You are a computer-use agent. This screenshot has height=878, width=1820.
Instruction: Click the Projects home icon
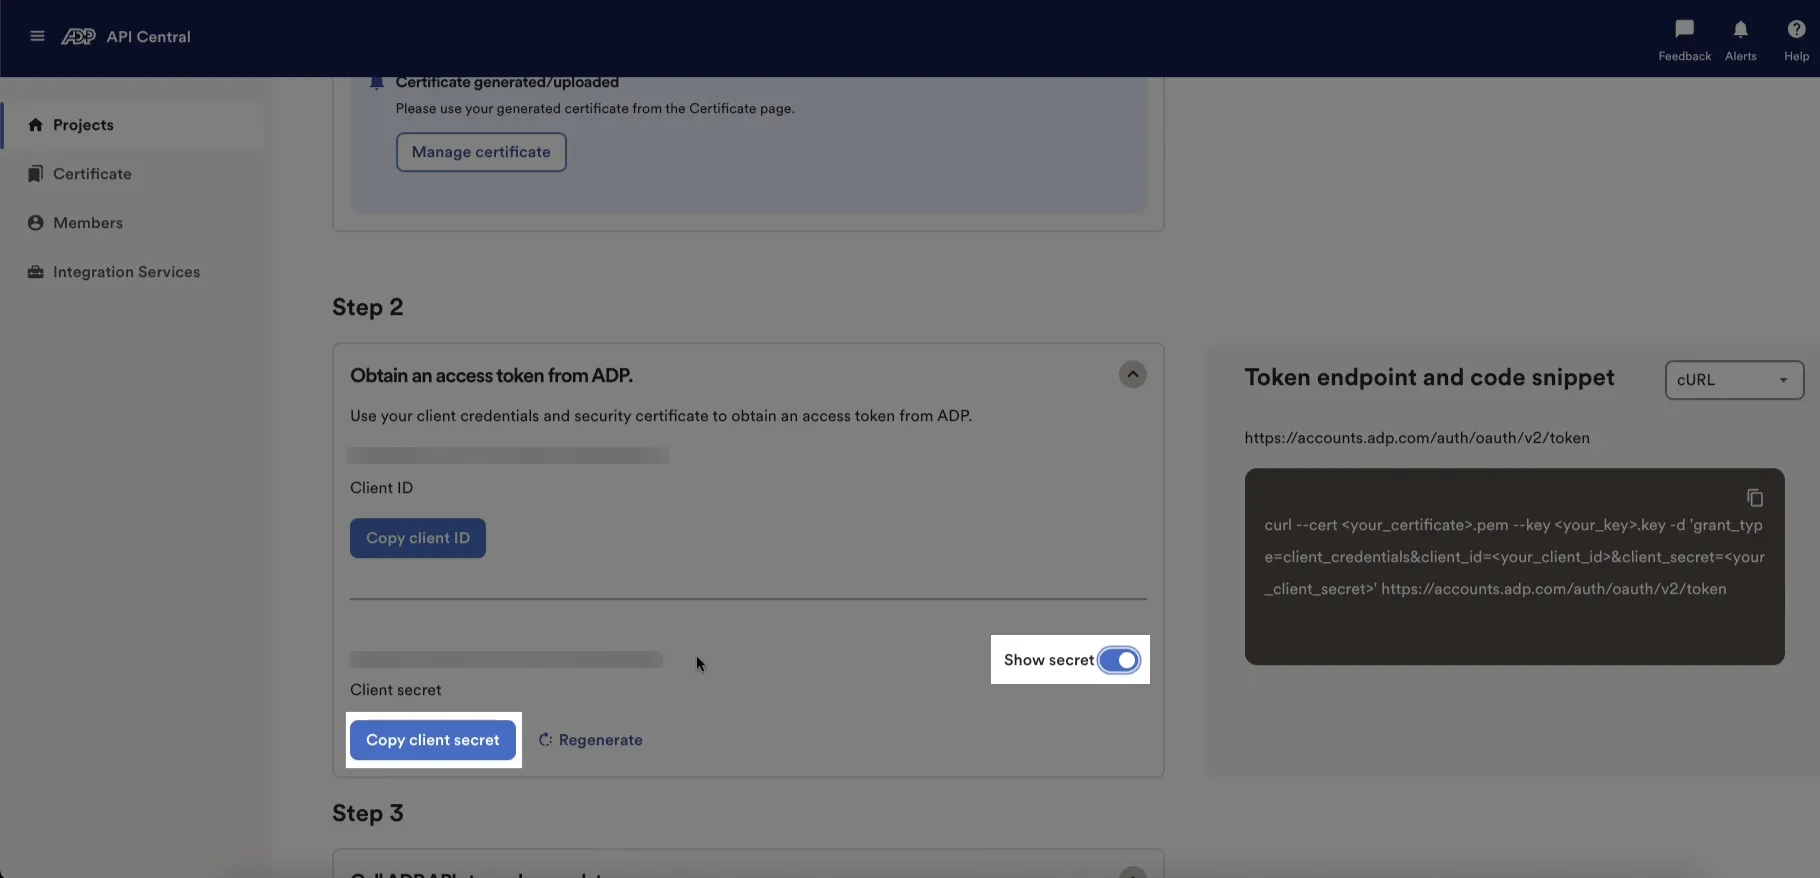[x=36, y=125]
